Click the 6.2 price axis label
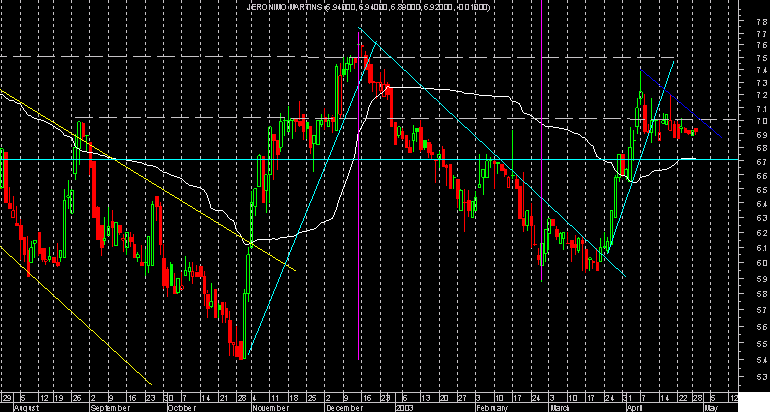Image resolution: width=770 pixels, height=412 pixels. tap(762, 233)
